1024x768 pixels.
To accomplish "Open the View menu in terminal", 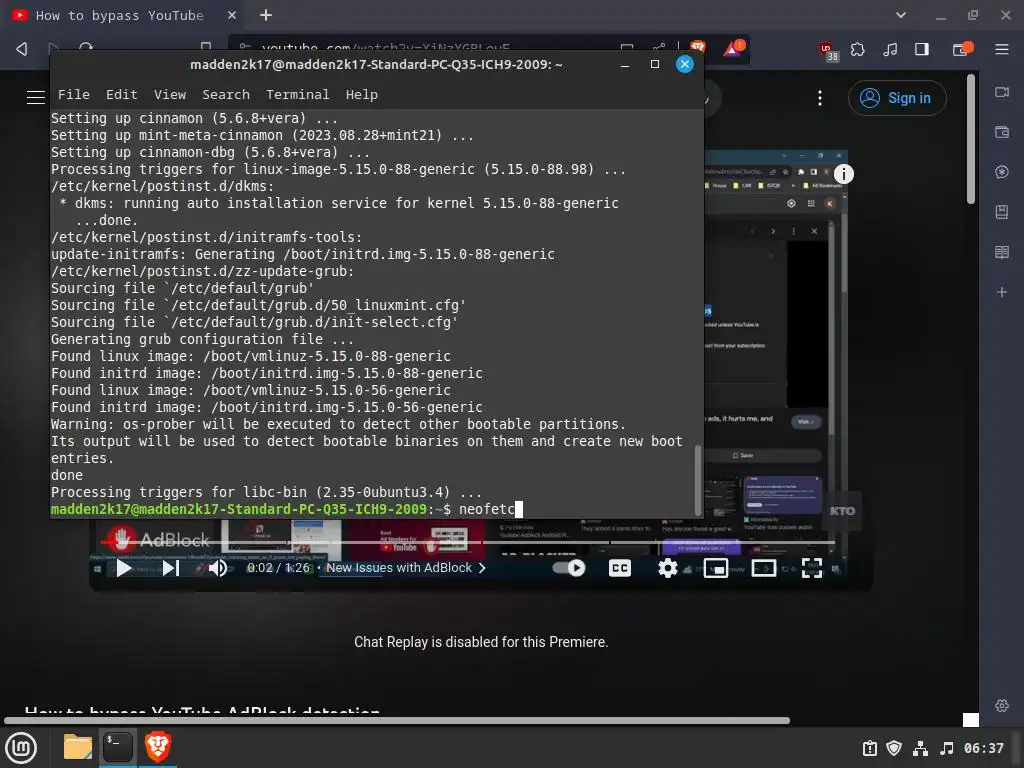I will pyautogui.click(x=170, y=95).
